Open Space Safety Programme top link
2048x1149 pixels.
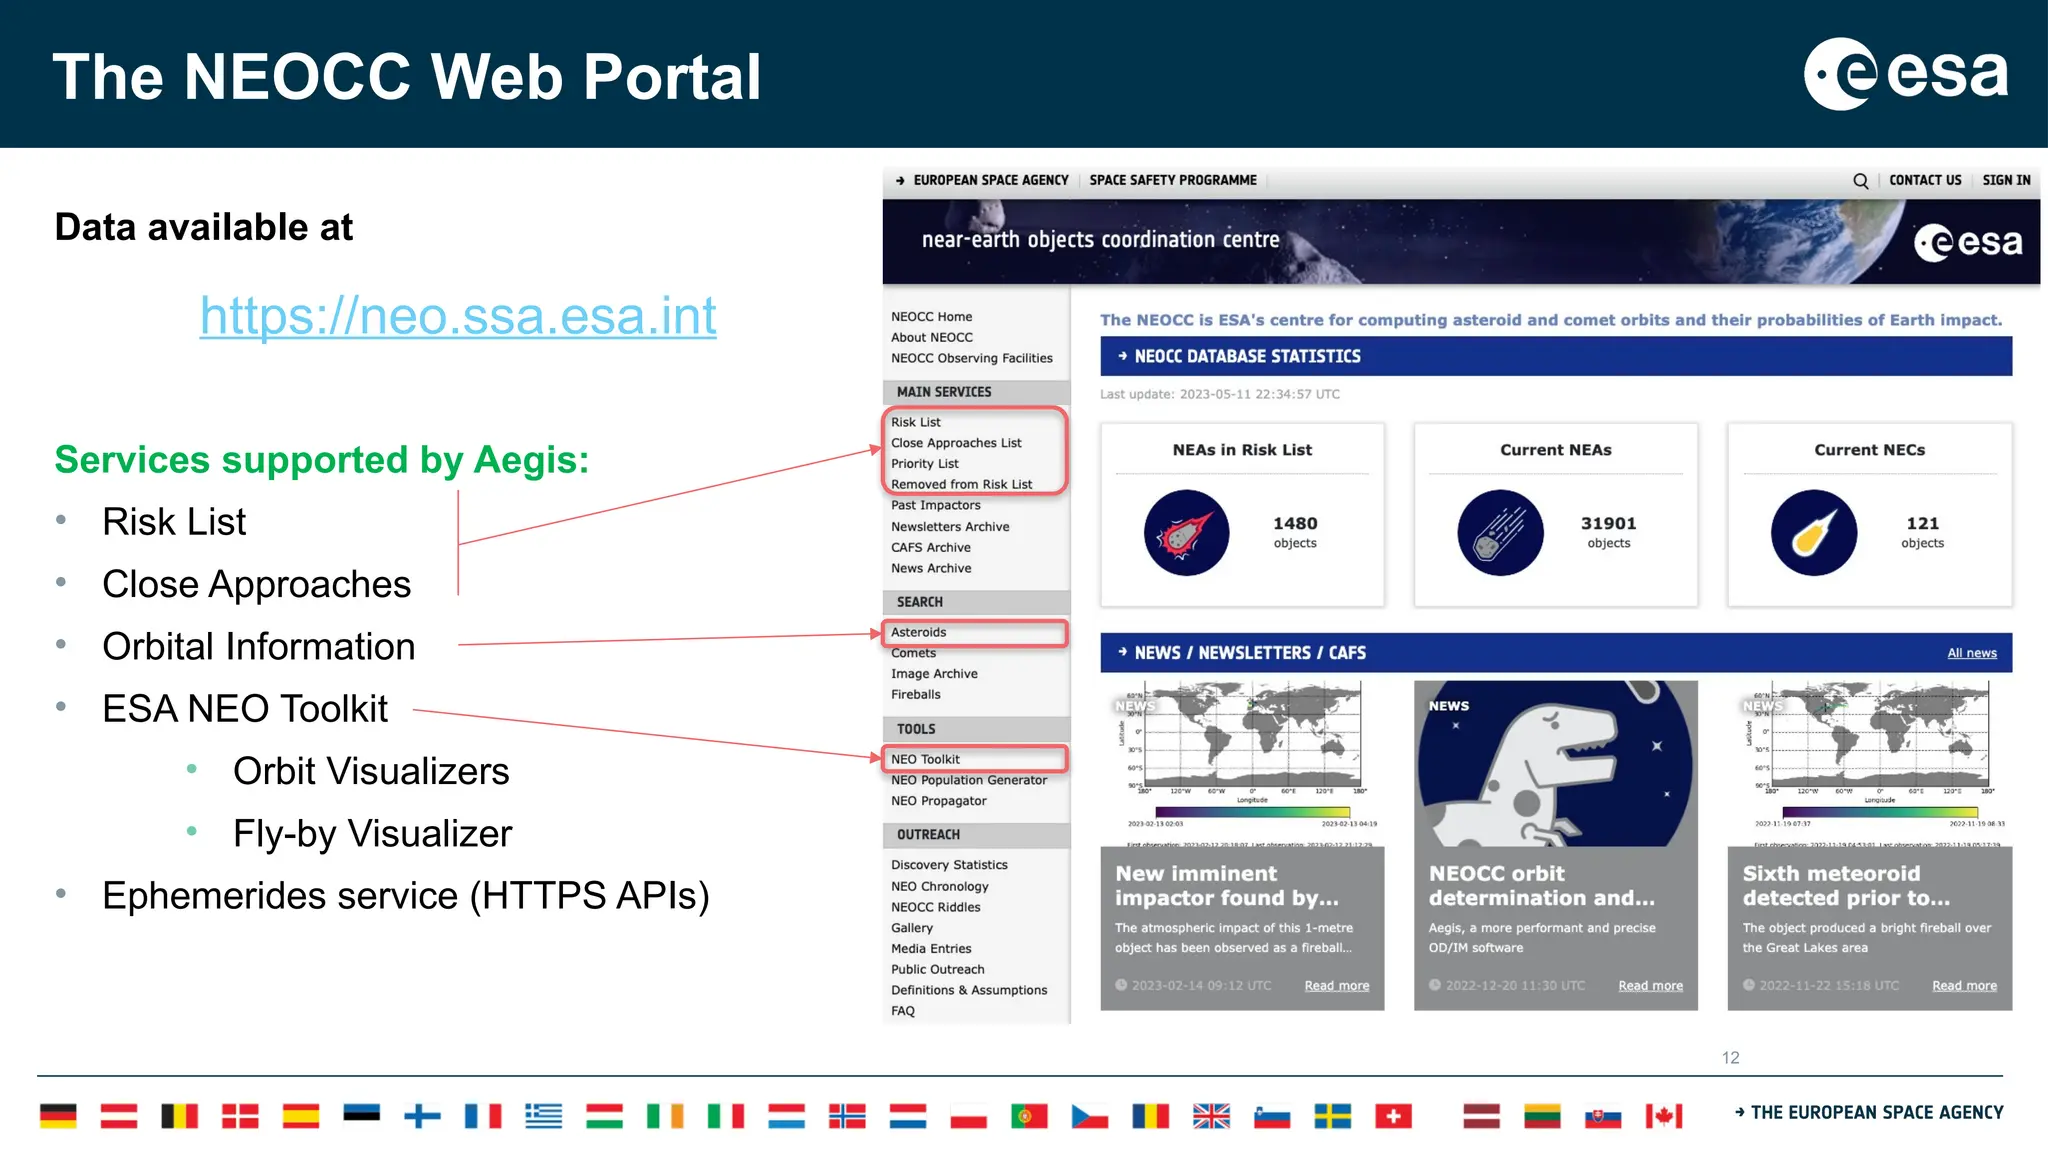point(1173,181)
